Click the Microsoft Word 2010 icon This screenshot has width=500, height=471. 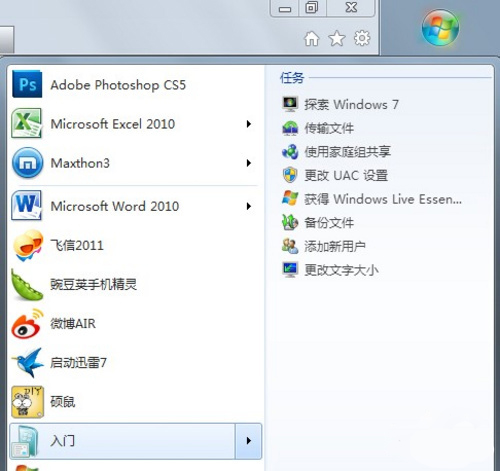(x=27, y=205)
